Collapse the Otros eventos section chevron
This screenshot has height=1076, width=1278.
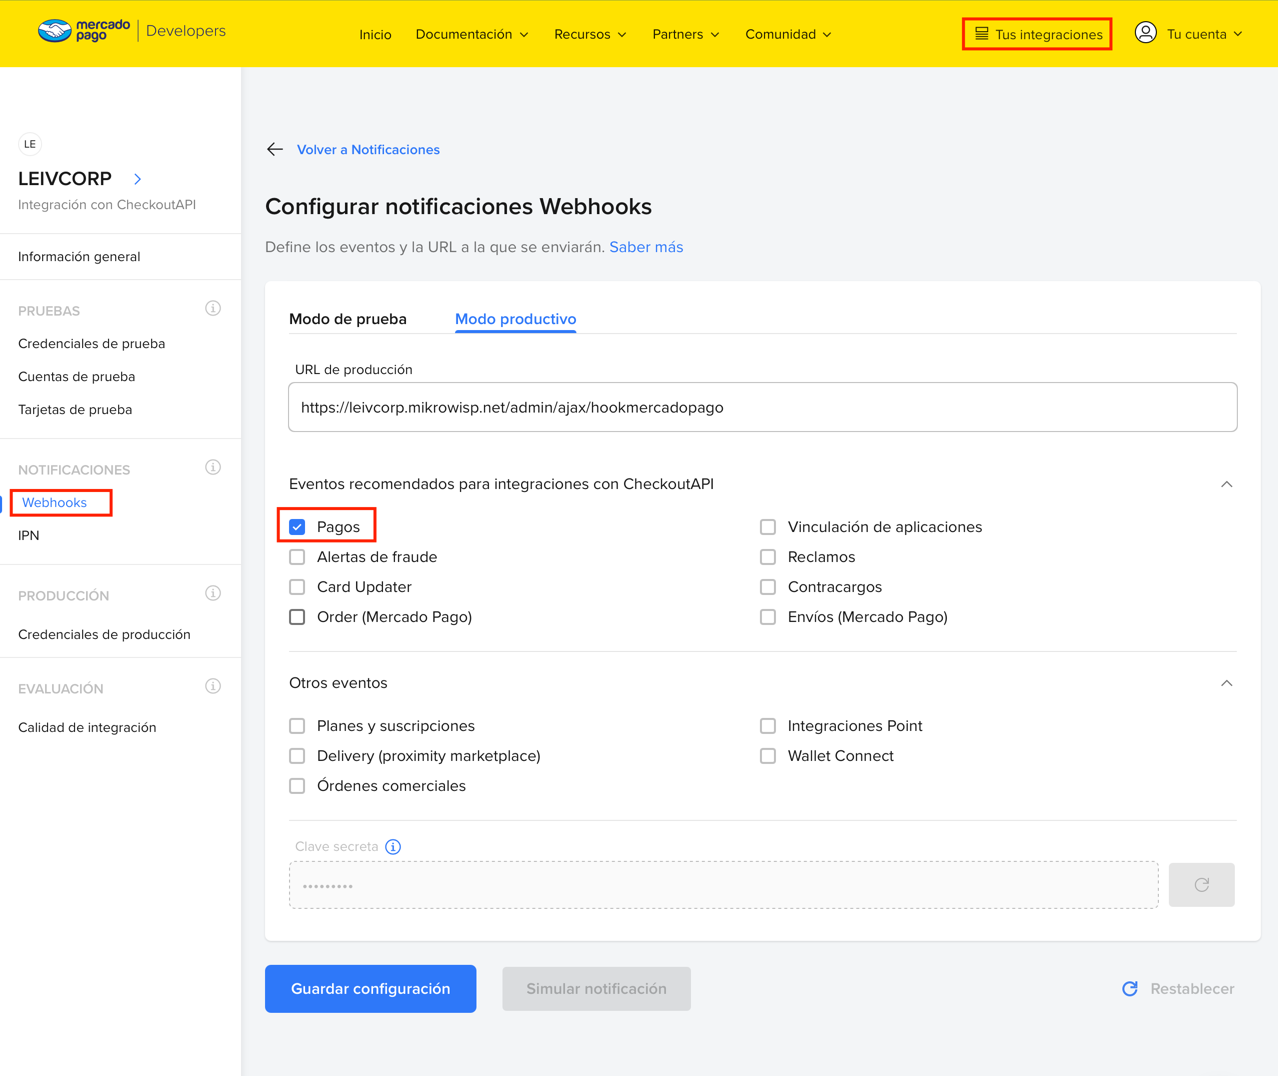pos(1226,683)
